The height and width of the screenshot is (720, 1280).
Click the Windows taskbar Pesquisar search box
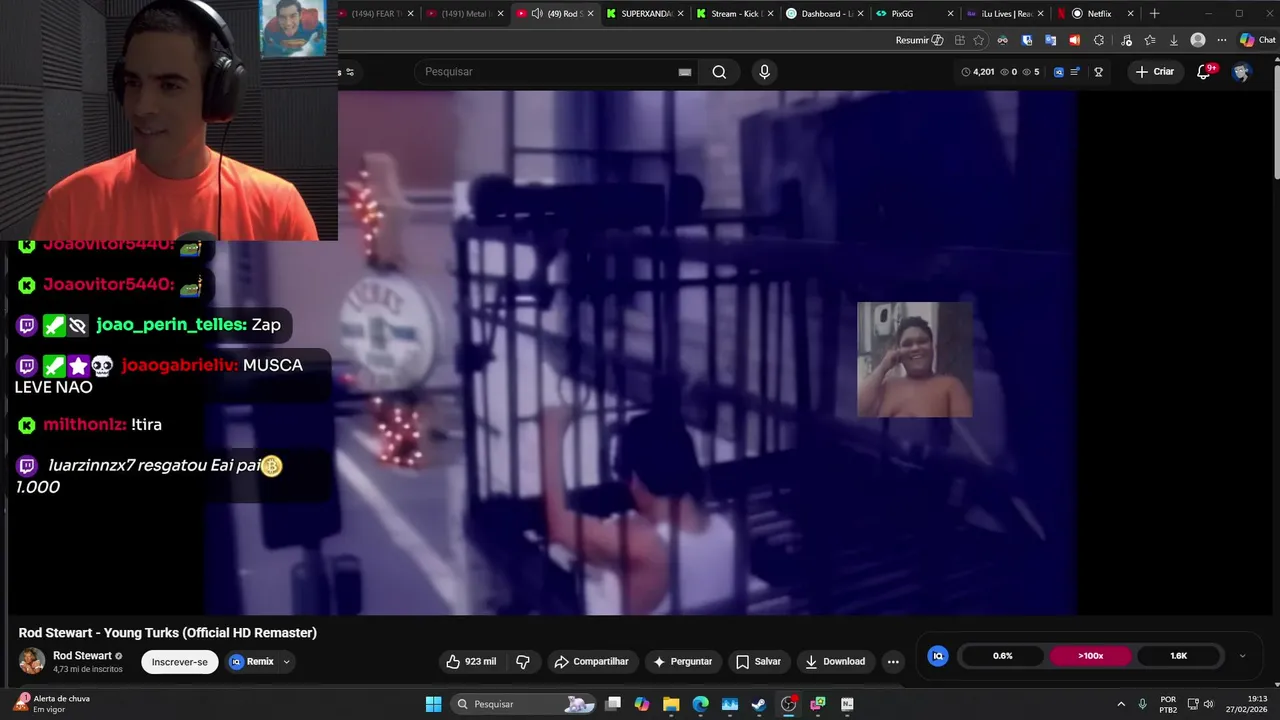pyautogui.click(x=522, y=704)
